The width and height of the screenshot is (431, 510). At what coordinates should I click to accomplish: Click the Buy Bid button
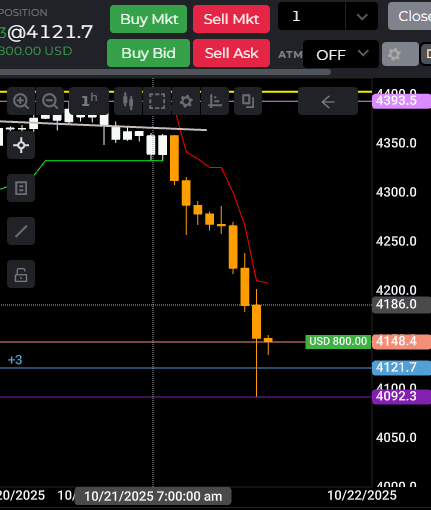point(148,53)
